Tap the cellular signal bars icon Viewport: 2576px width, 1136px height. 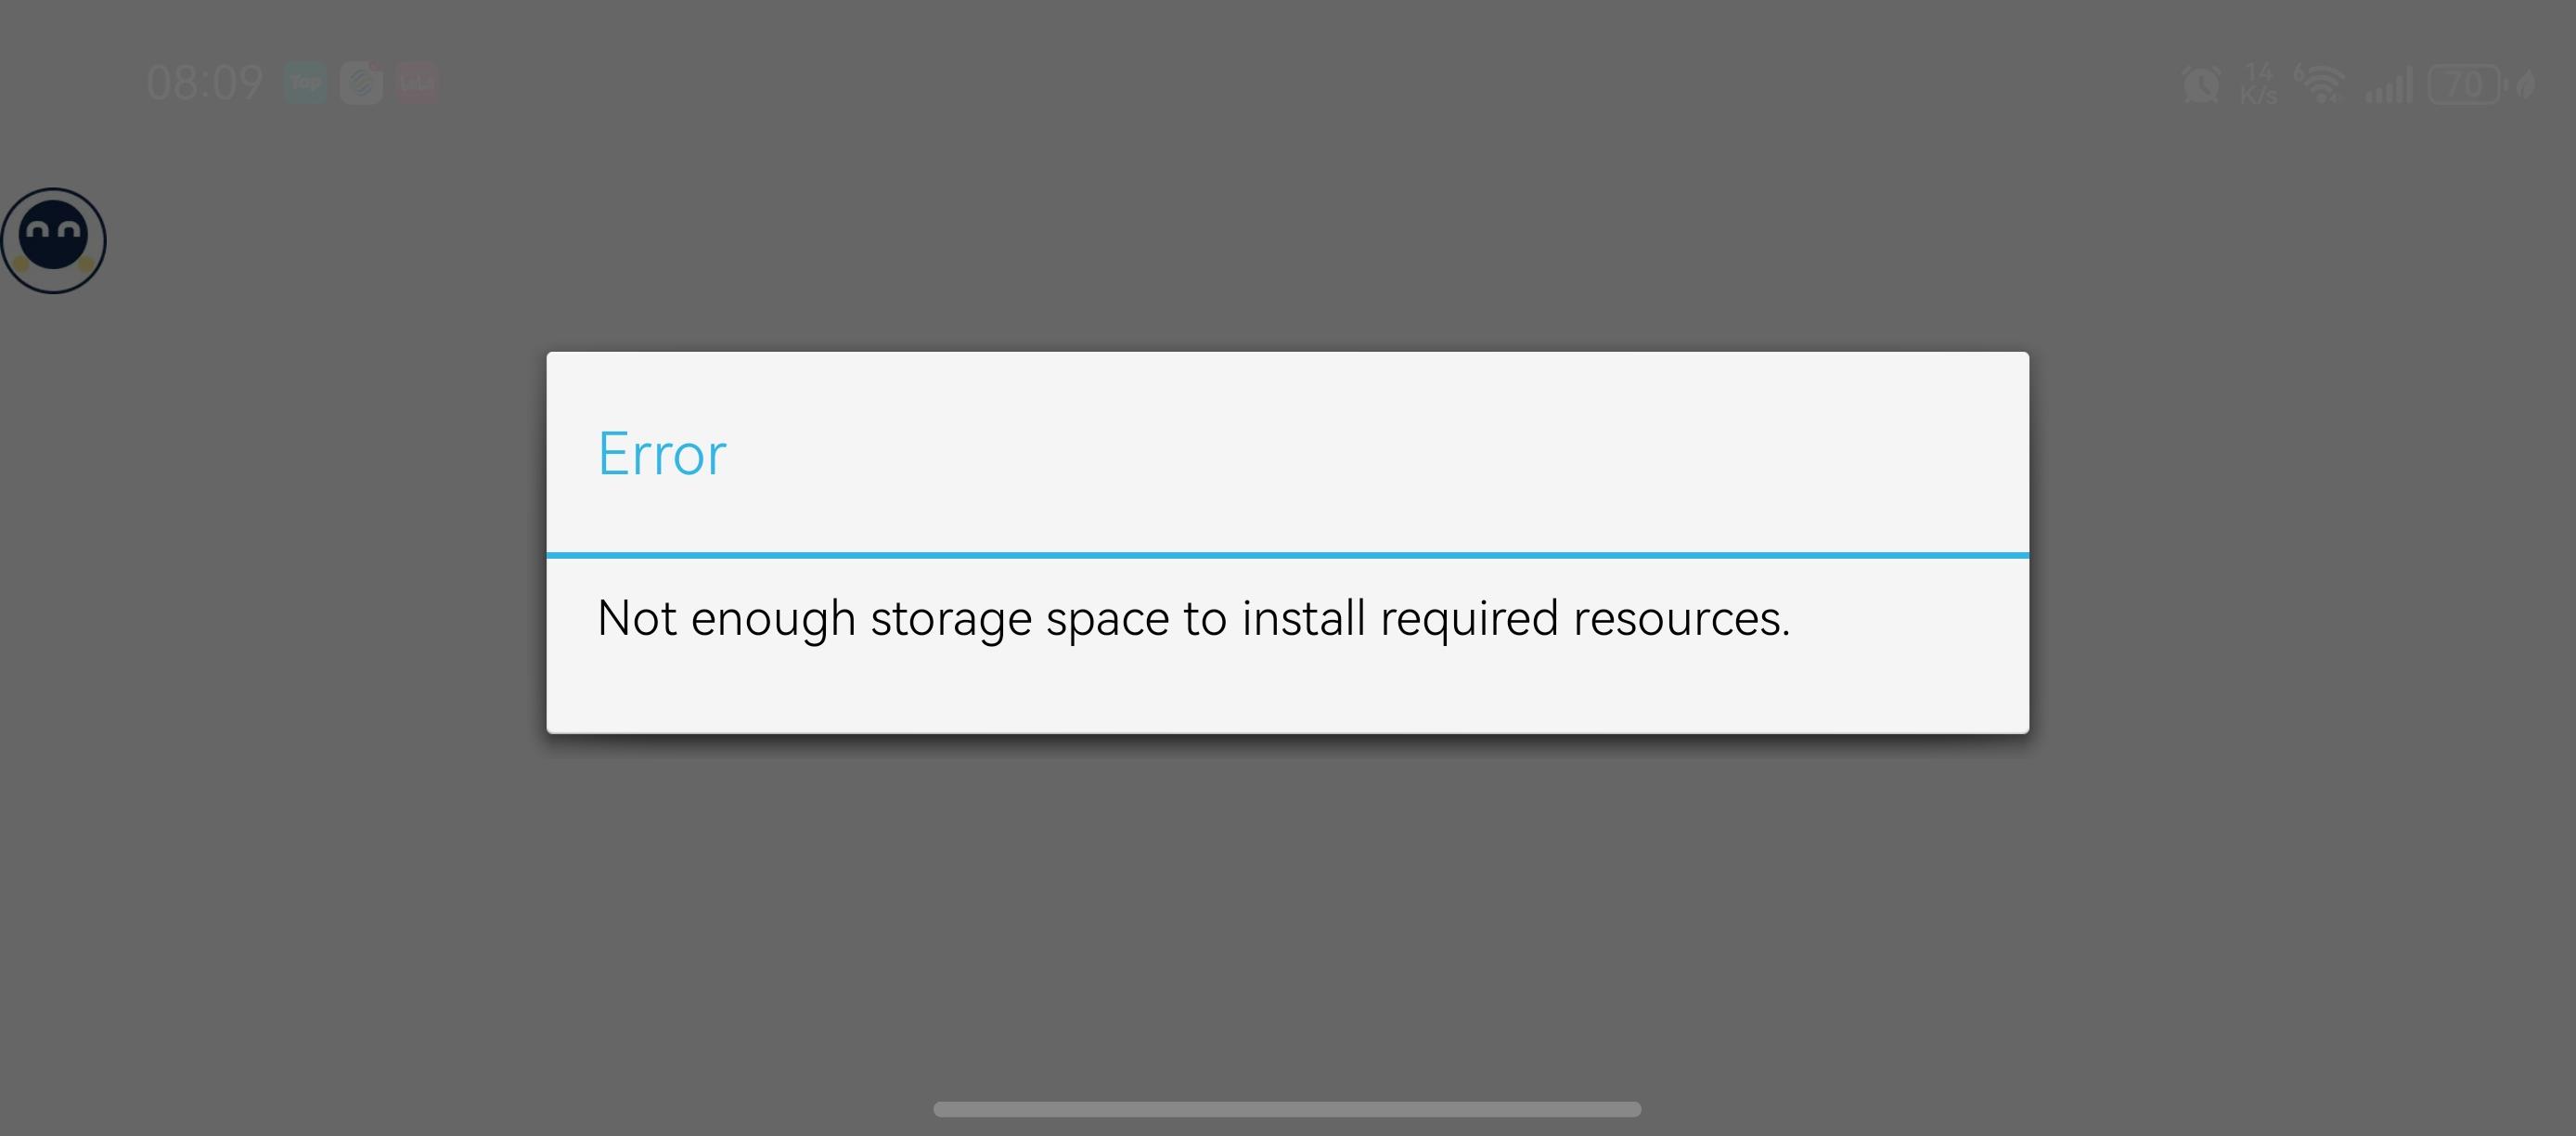coord(2389,85)
